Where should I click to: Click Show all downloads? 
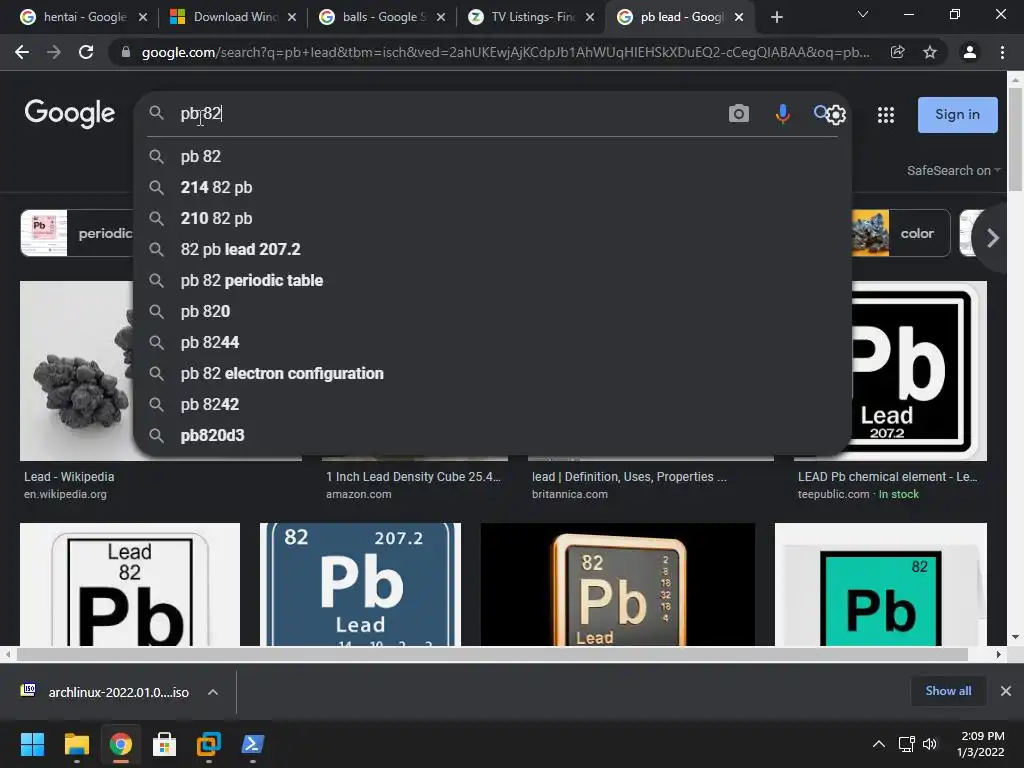click(948, 691)
